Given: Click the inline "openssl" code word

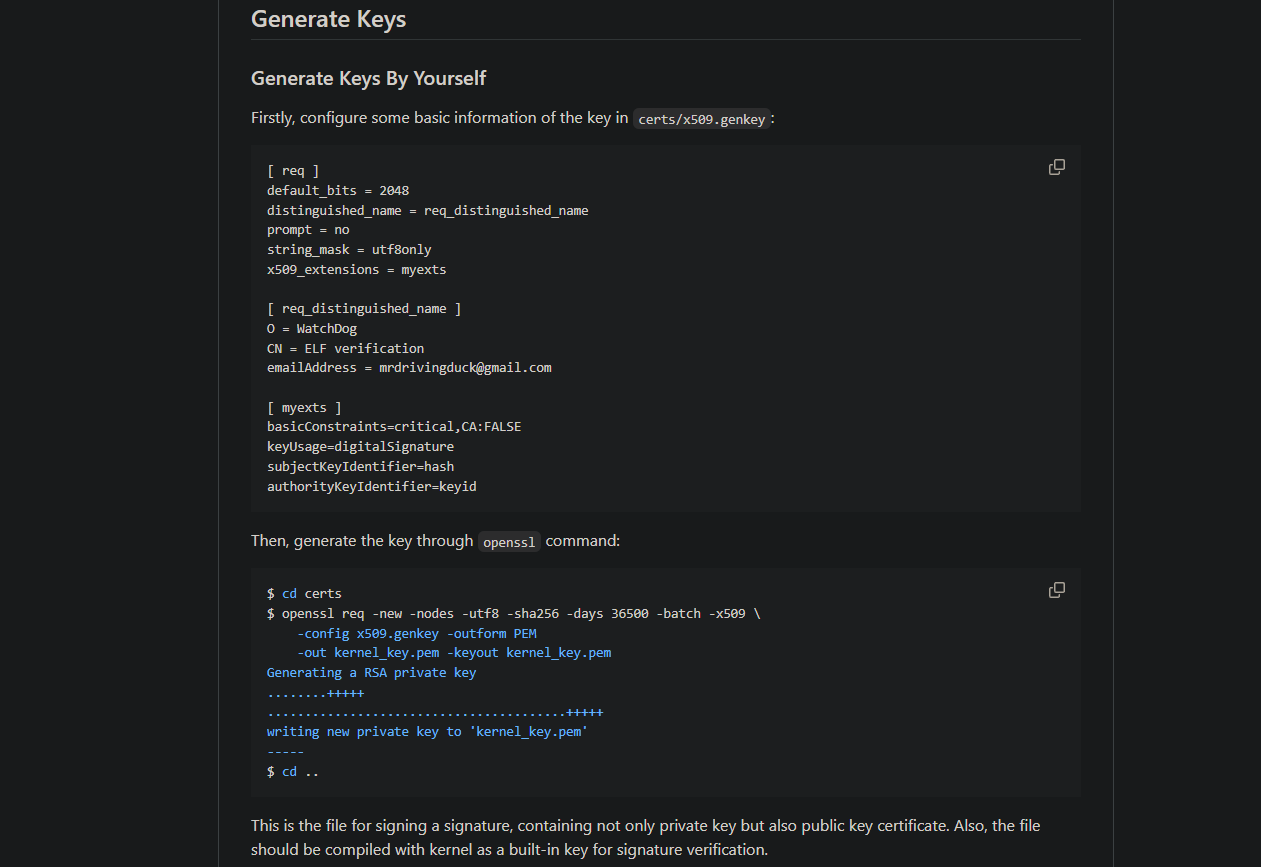Looking at the screenshot, I should pos(509,542).
